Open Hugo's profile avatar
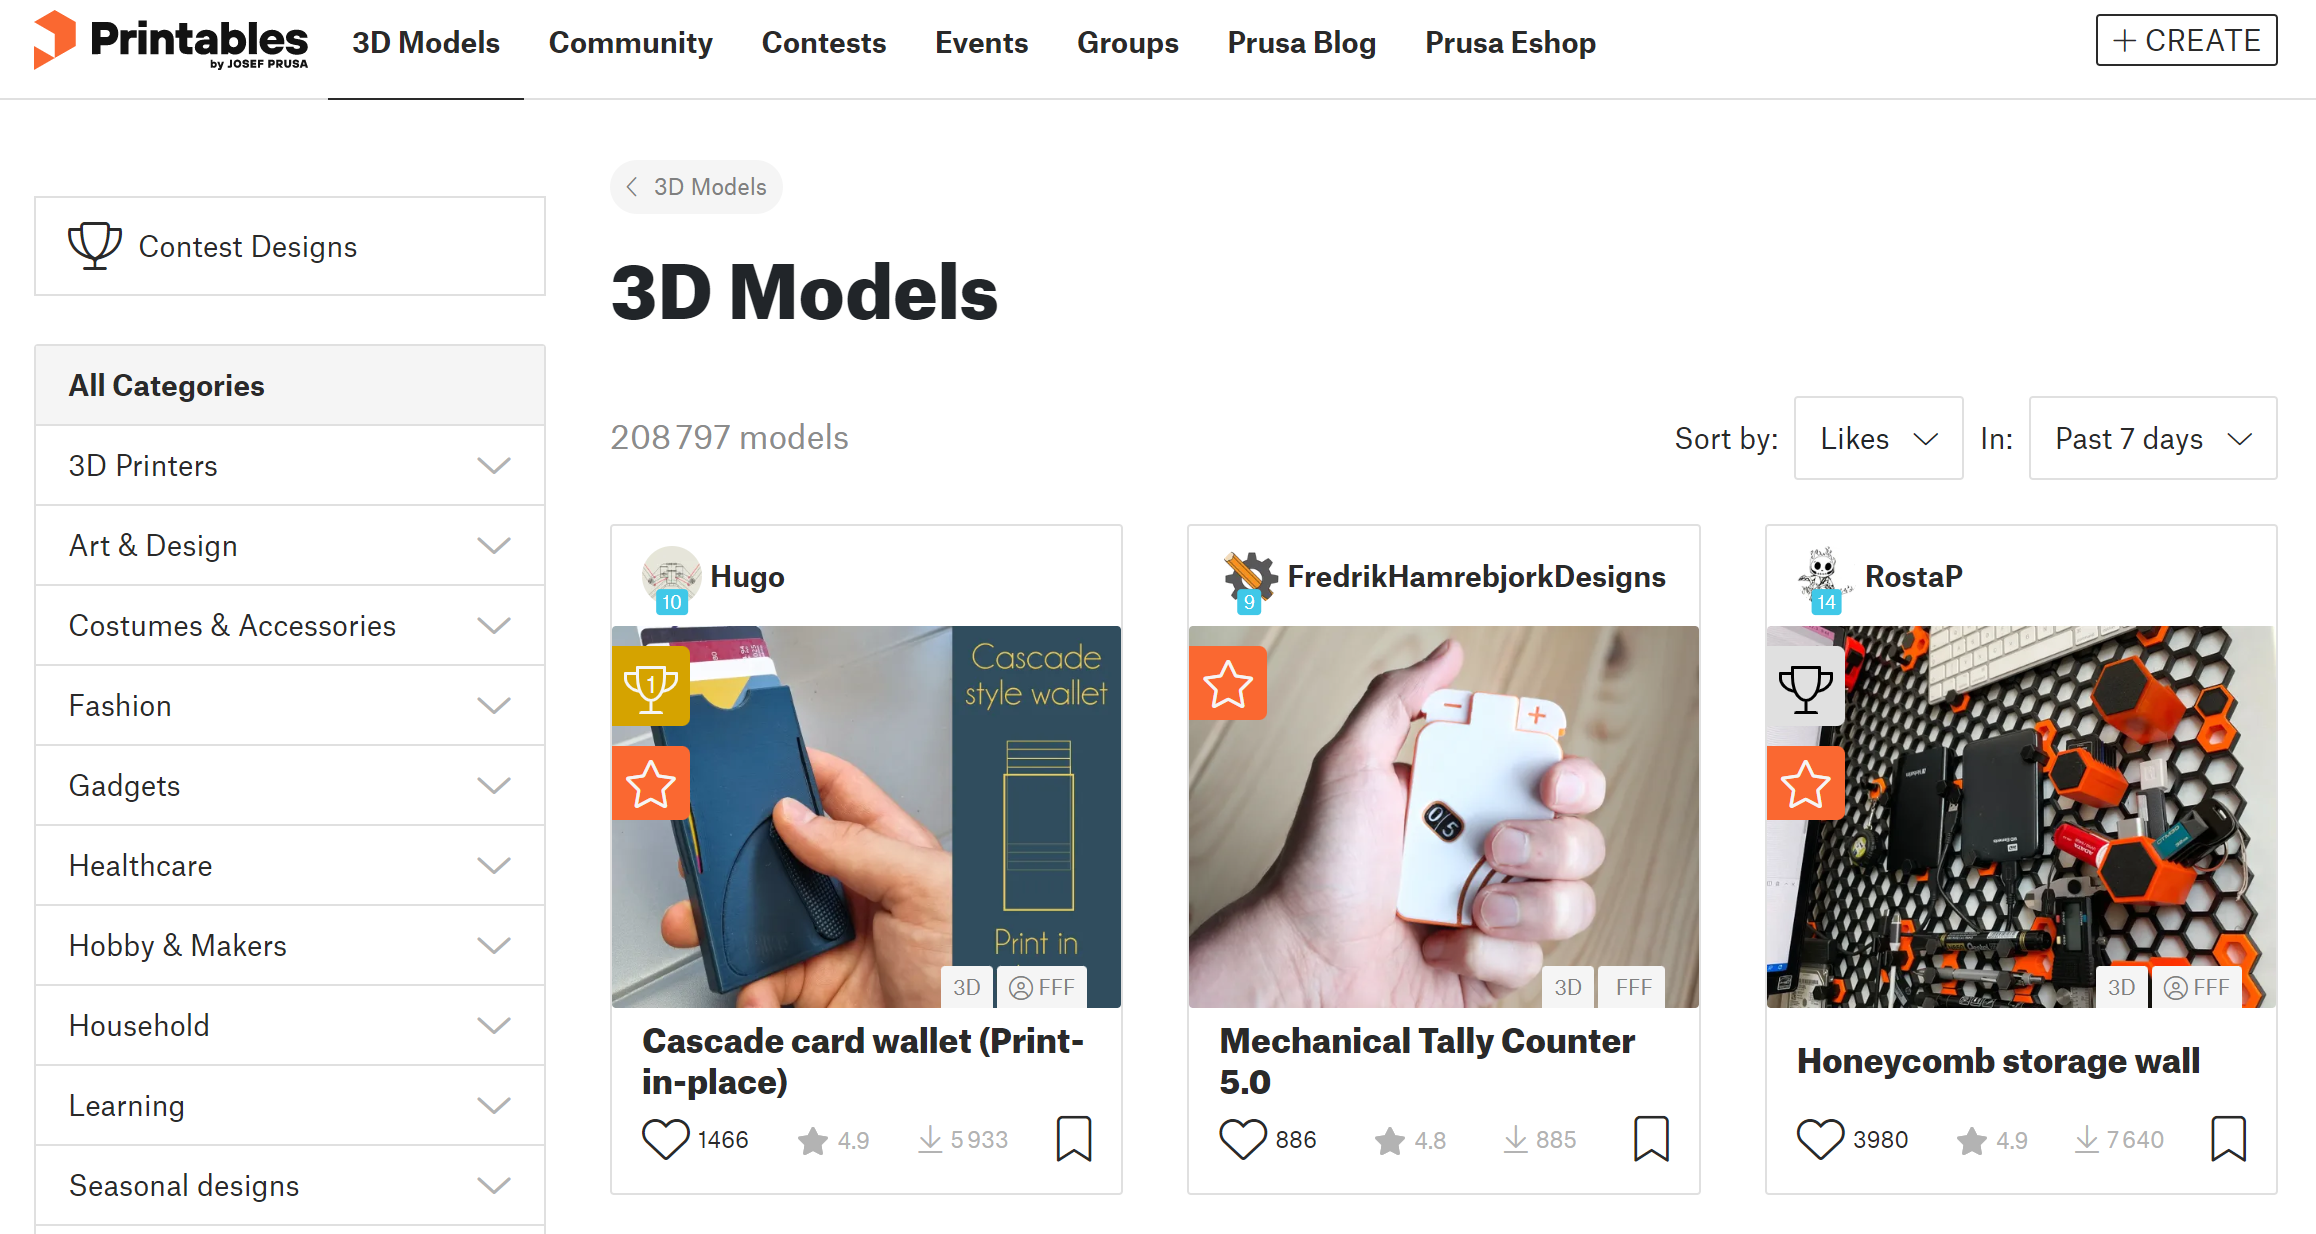The height and width of the screenshot is (1234, 2316). [671, 576]
